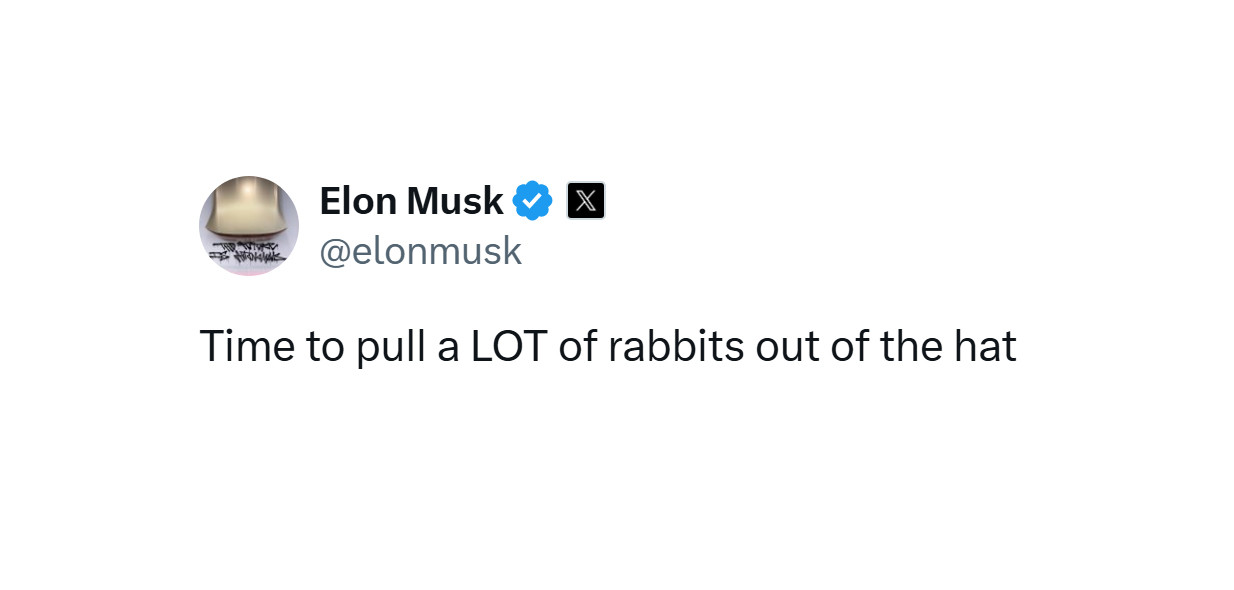Open the @elonmusk handle link
The height and width of the screenshot is (590, 1234).
pos(420,251)
